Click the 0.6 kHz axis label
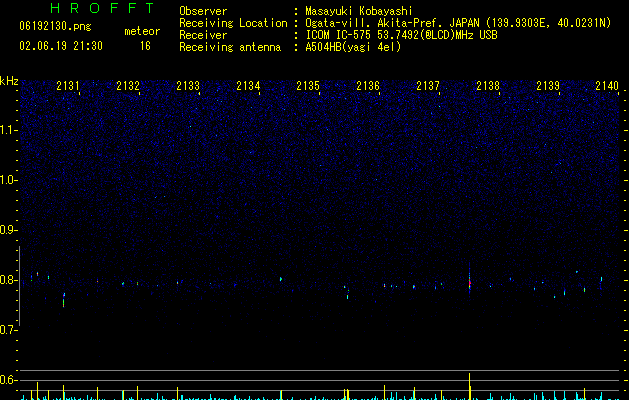The width and height of the screenshot is (629, 400). 9,380
